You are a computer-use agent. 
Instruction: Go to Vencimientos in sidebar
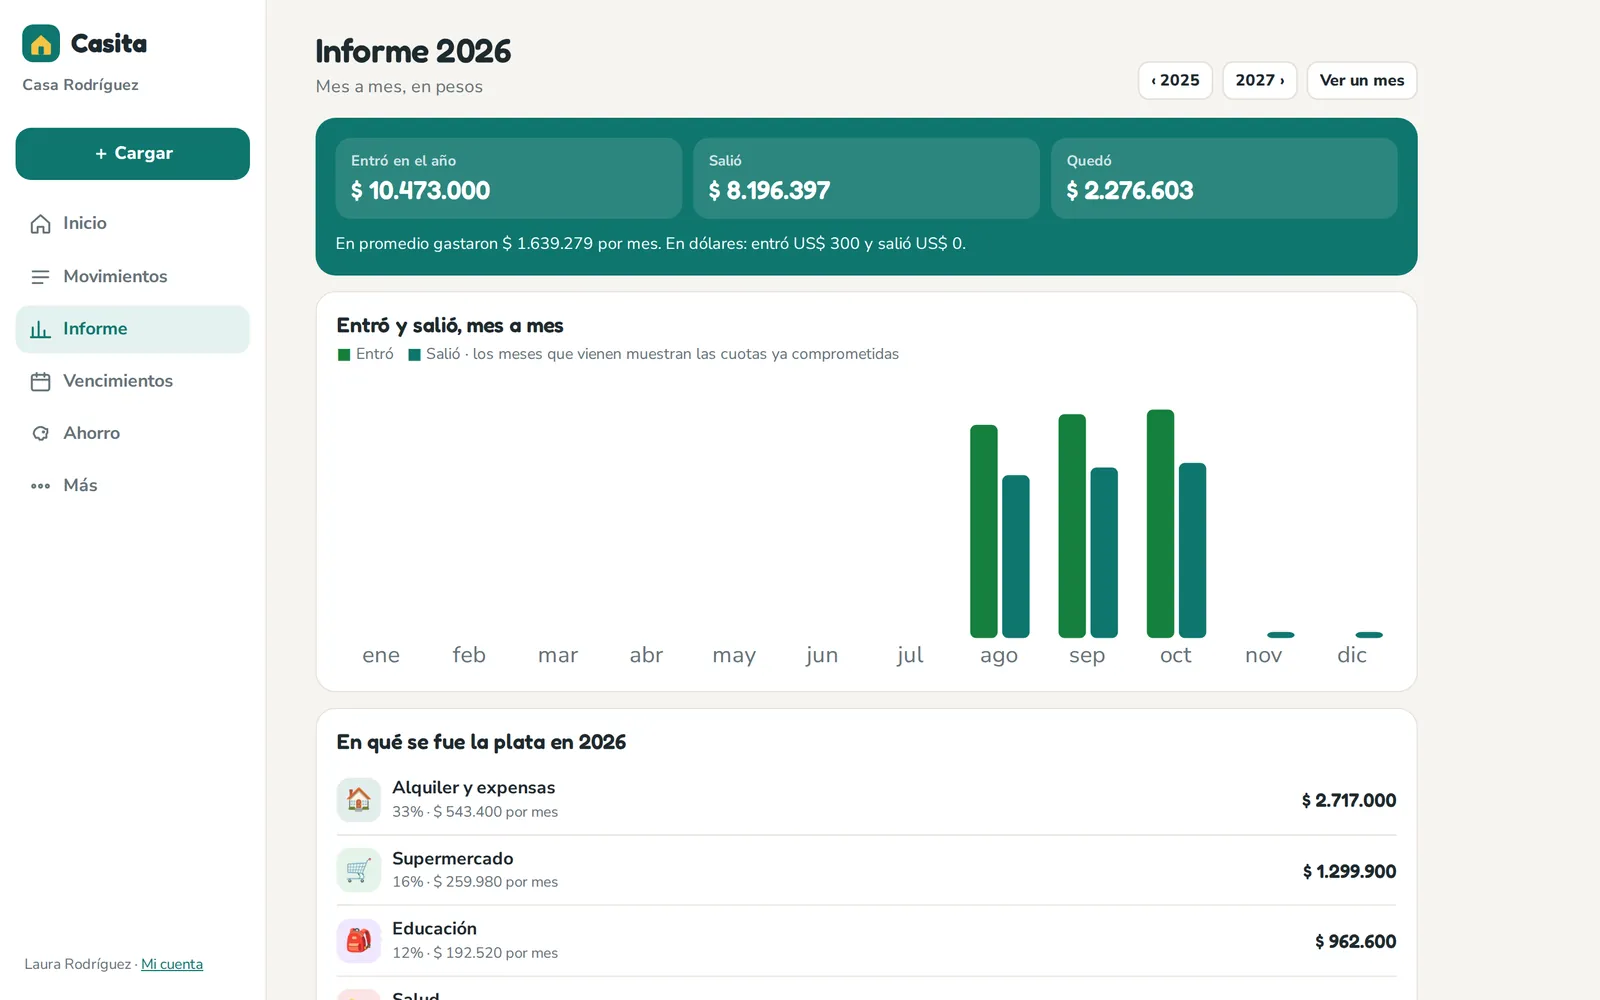[x=133, y=381]
